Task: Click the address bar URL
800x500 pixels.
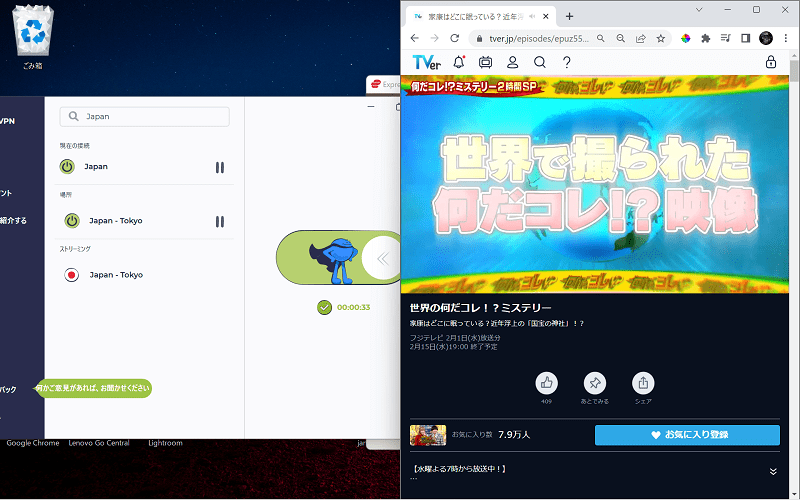Action: (x=539, y=39)
